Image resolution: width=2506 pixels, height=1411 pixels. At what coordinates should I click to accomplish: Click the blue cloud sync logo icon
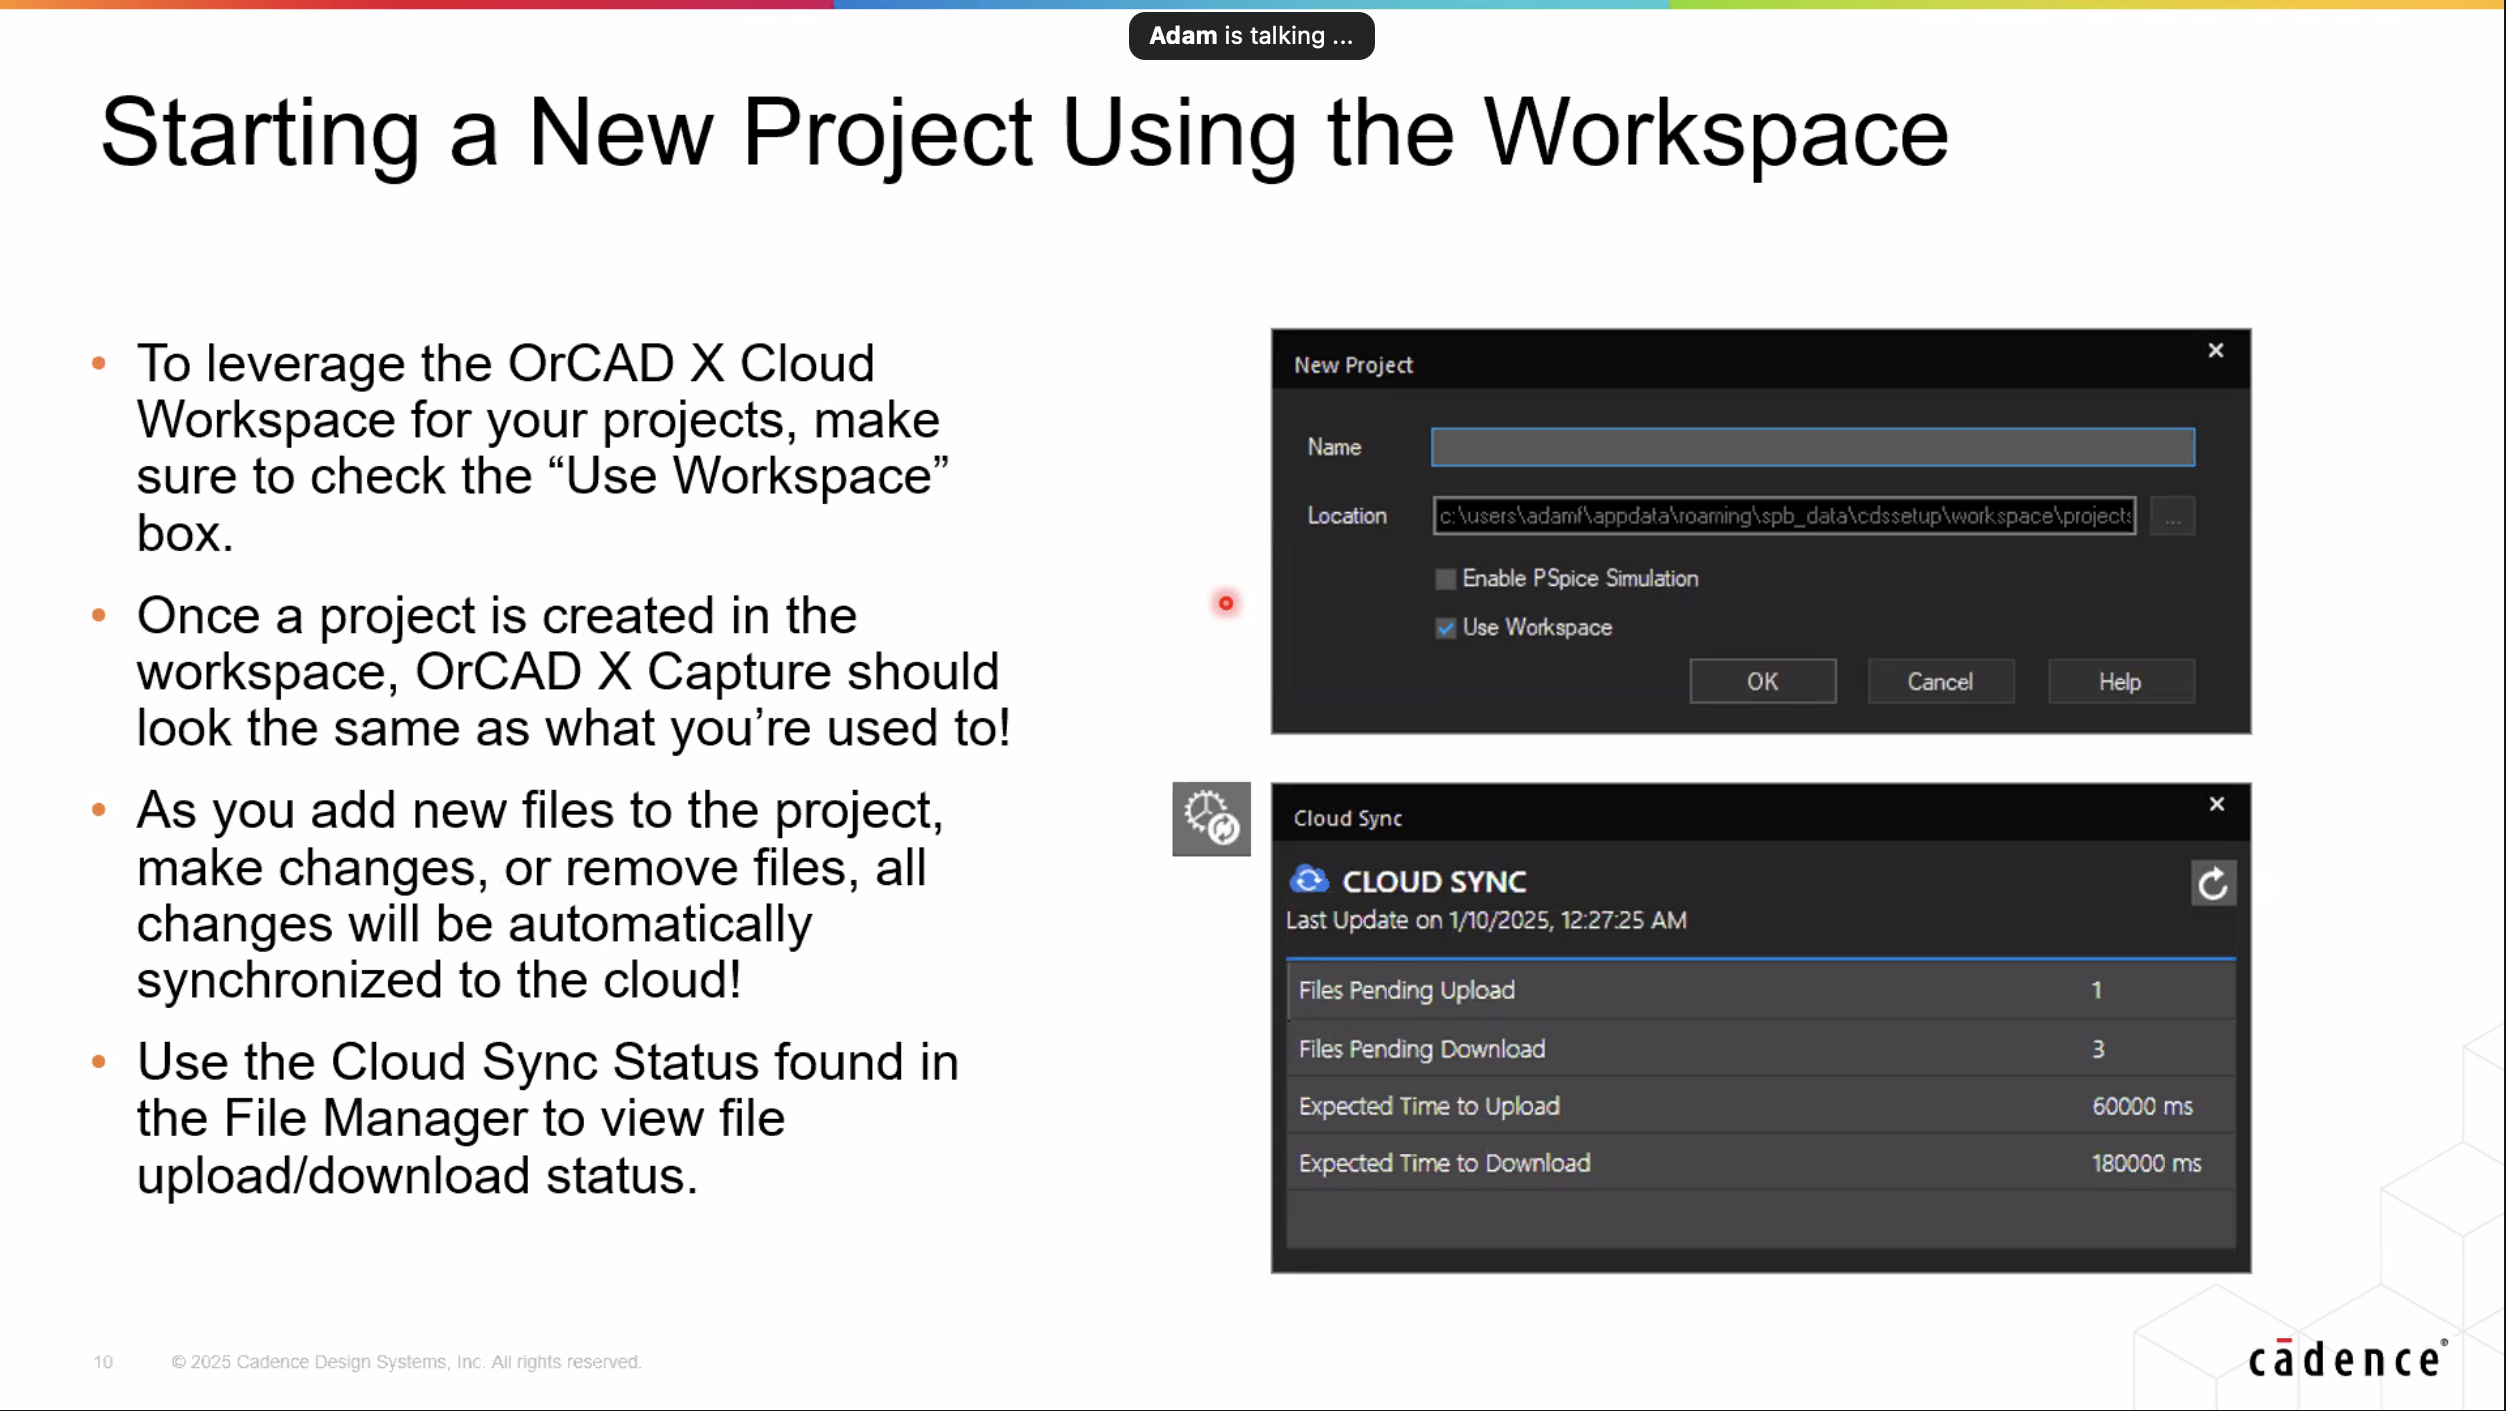tap(1309, 880)
